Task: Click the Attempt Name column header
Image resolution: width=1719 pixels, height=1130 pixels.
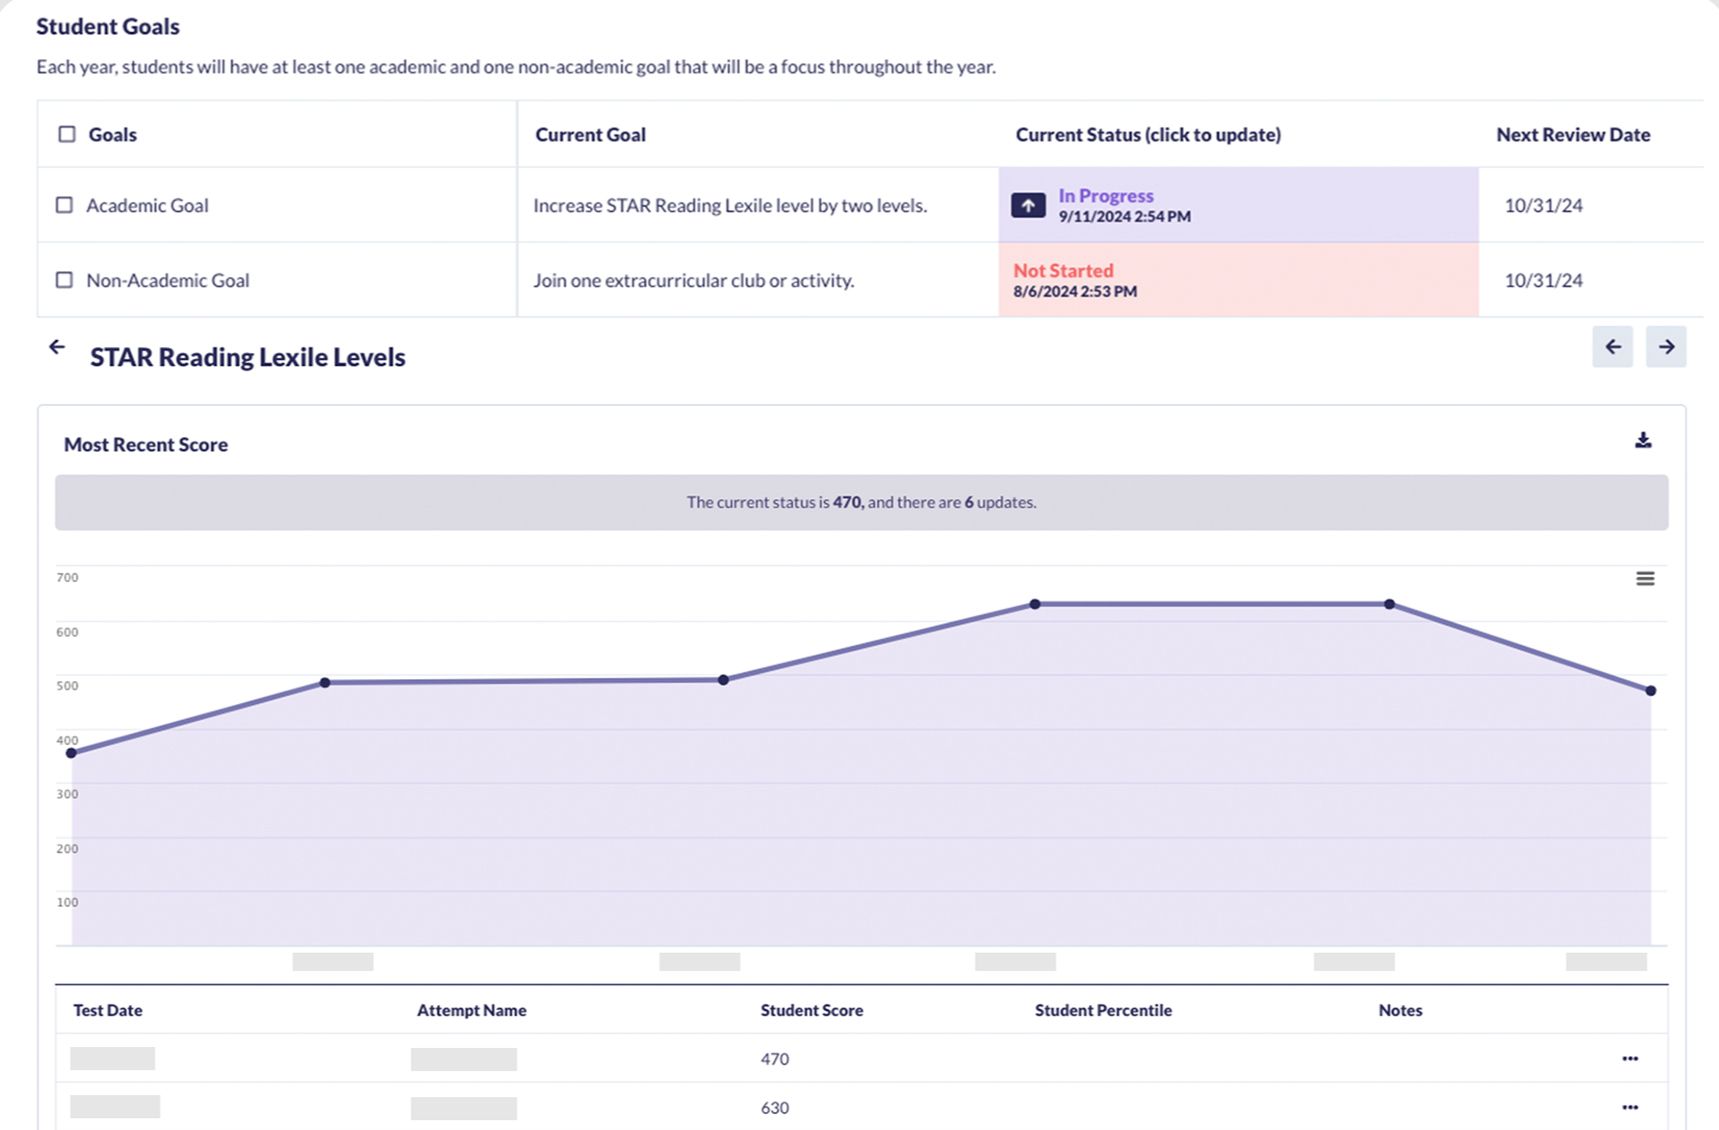Action: point(471,1010)
